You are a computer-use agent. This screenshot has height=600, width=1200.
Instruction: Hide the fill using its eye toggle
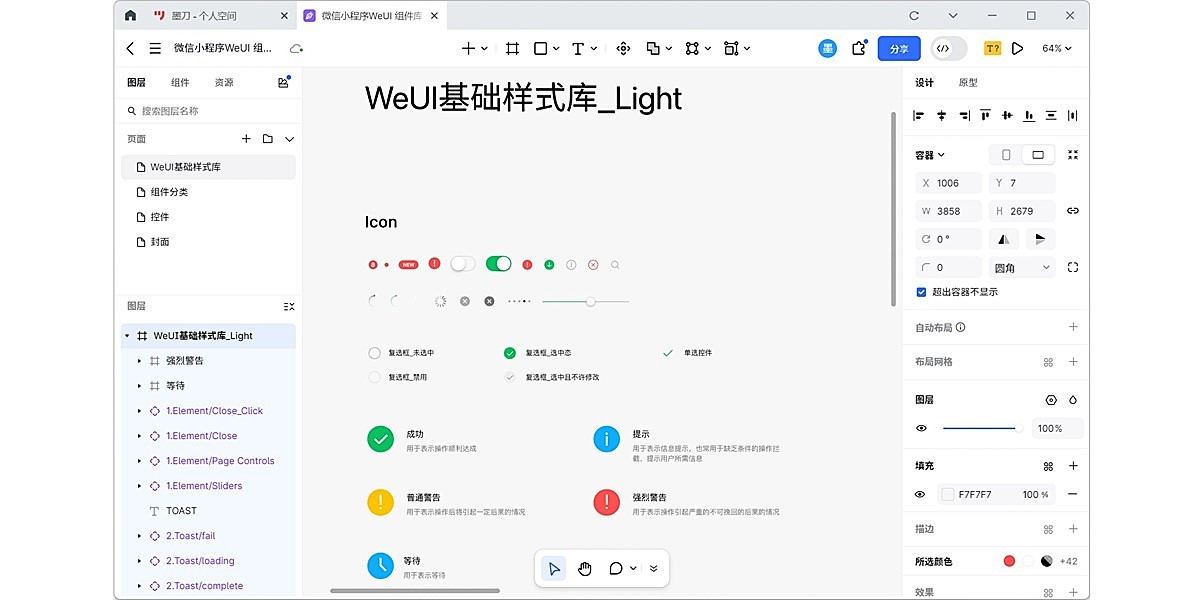click(x=919, y=493)
